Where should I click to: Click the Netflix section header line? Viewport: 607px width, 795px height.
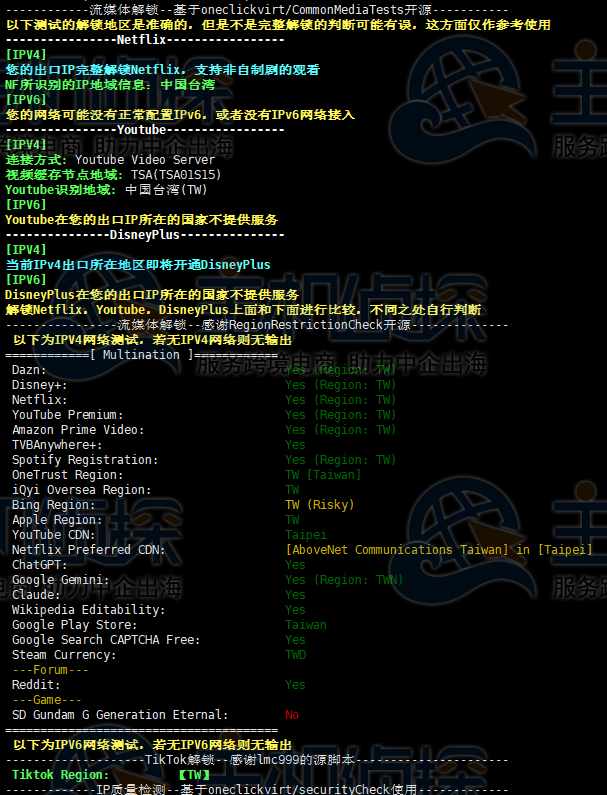pyautogui.click(x=145, y=40)
